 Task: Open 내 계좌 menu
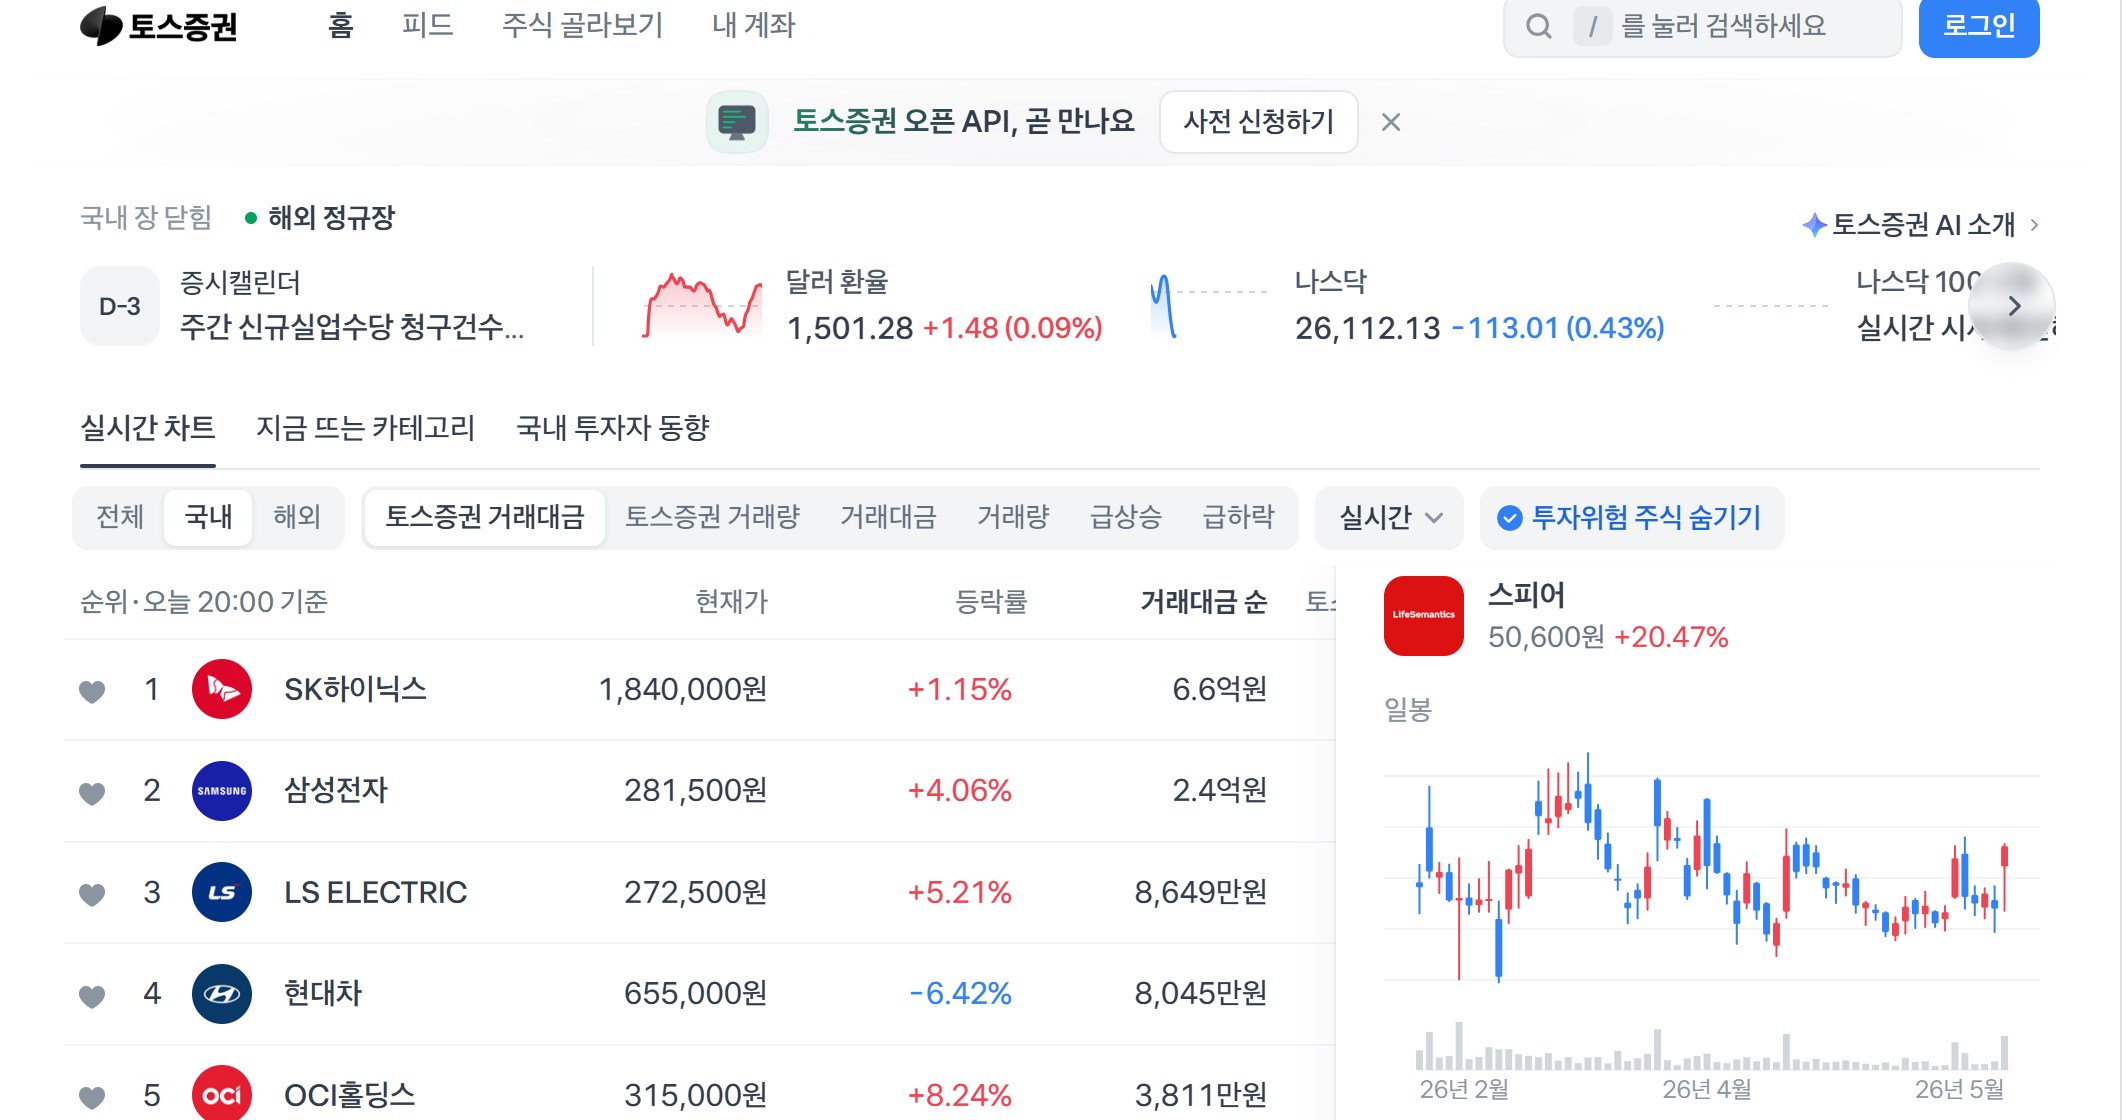753,25
